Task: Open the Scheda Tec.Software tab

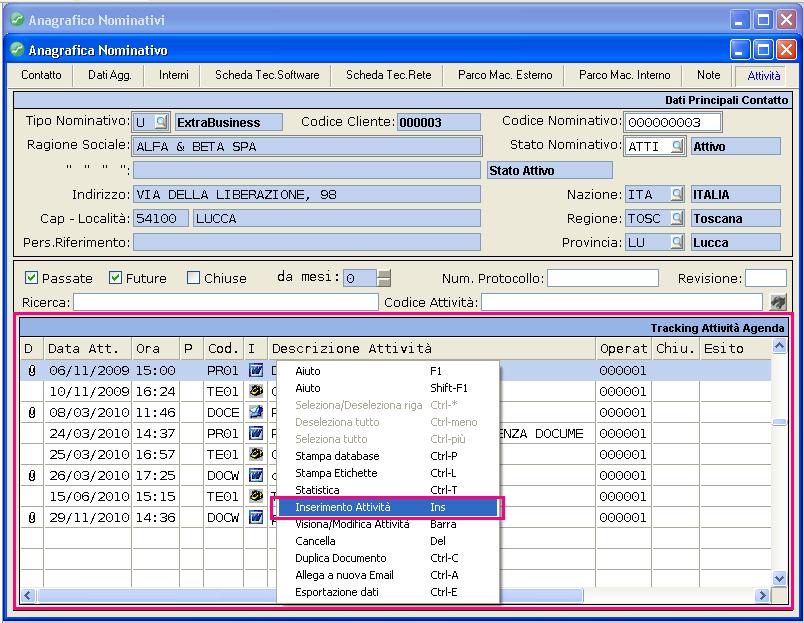Action: pos(267,75)
